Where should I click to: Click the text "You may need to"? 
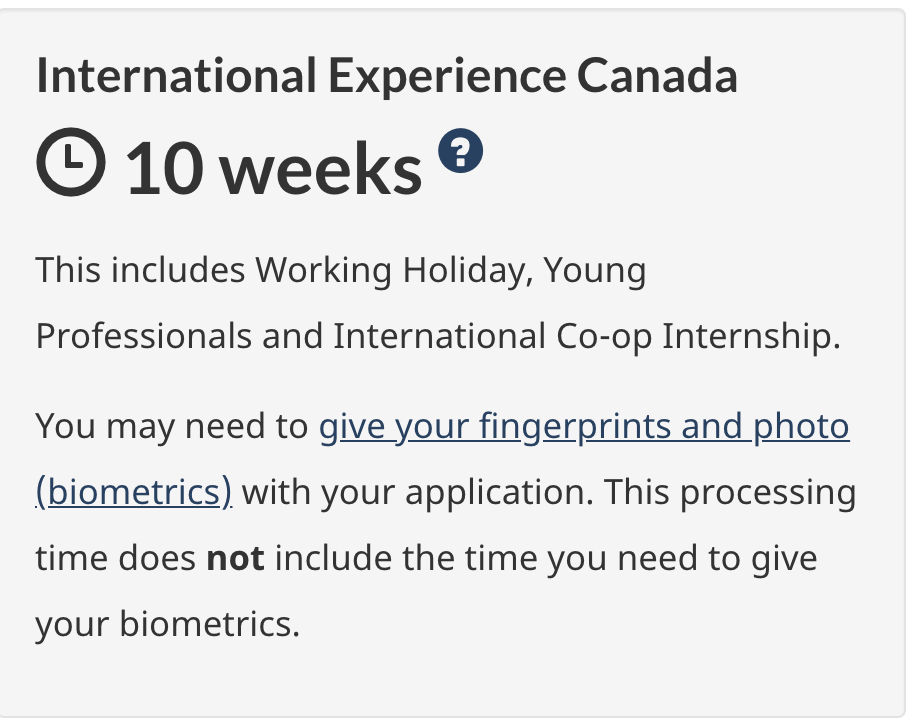(172, 427)
